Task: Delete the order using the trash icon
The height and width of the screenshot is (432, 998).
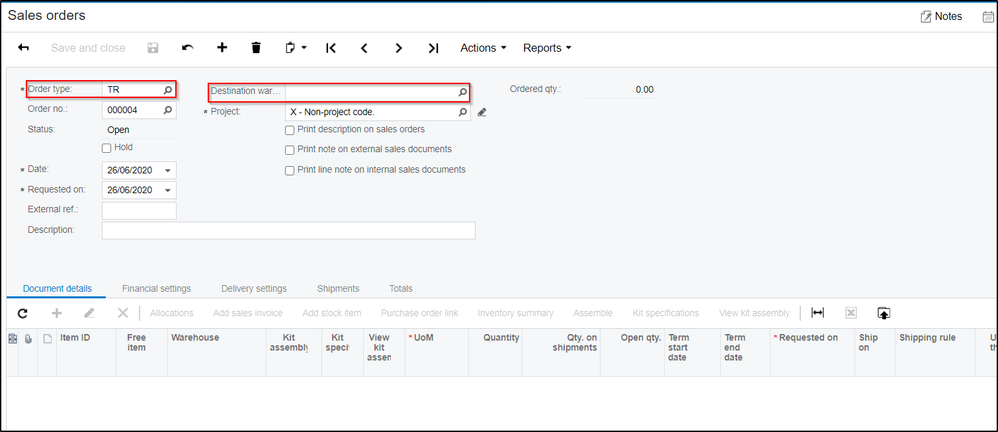Action: [256, 48]
